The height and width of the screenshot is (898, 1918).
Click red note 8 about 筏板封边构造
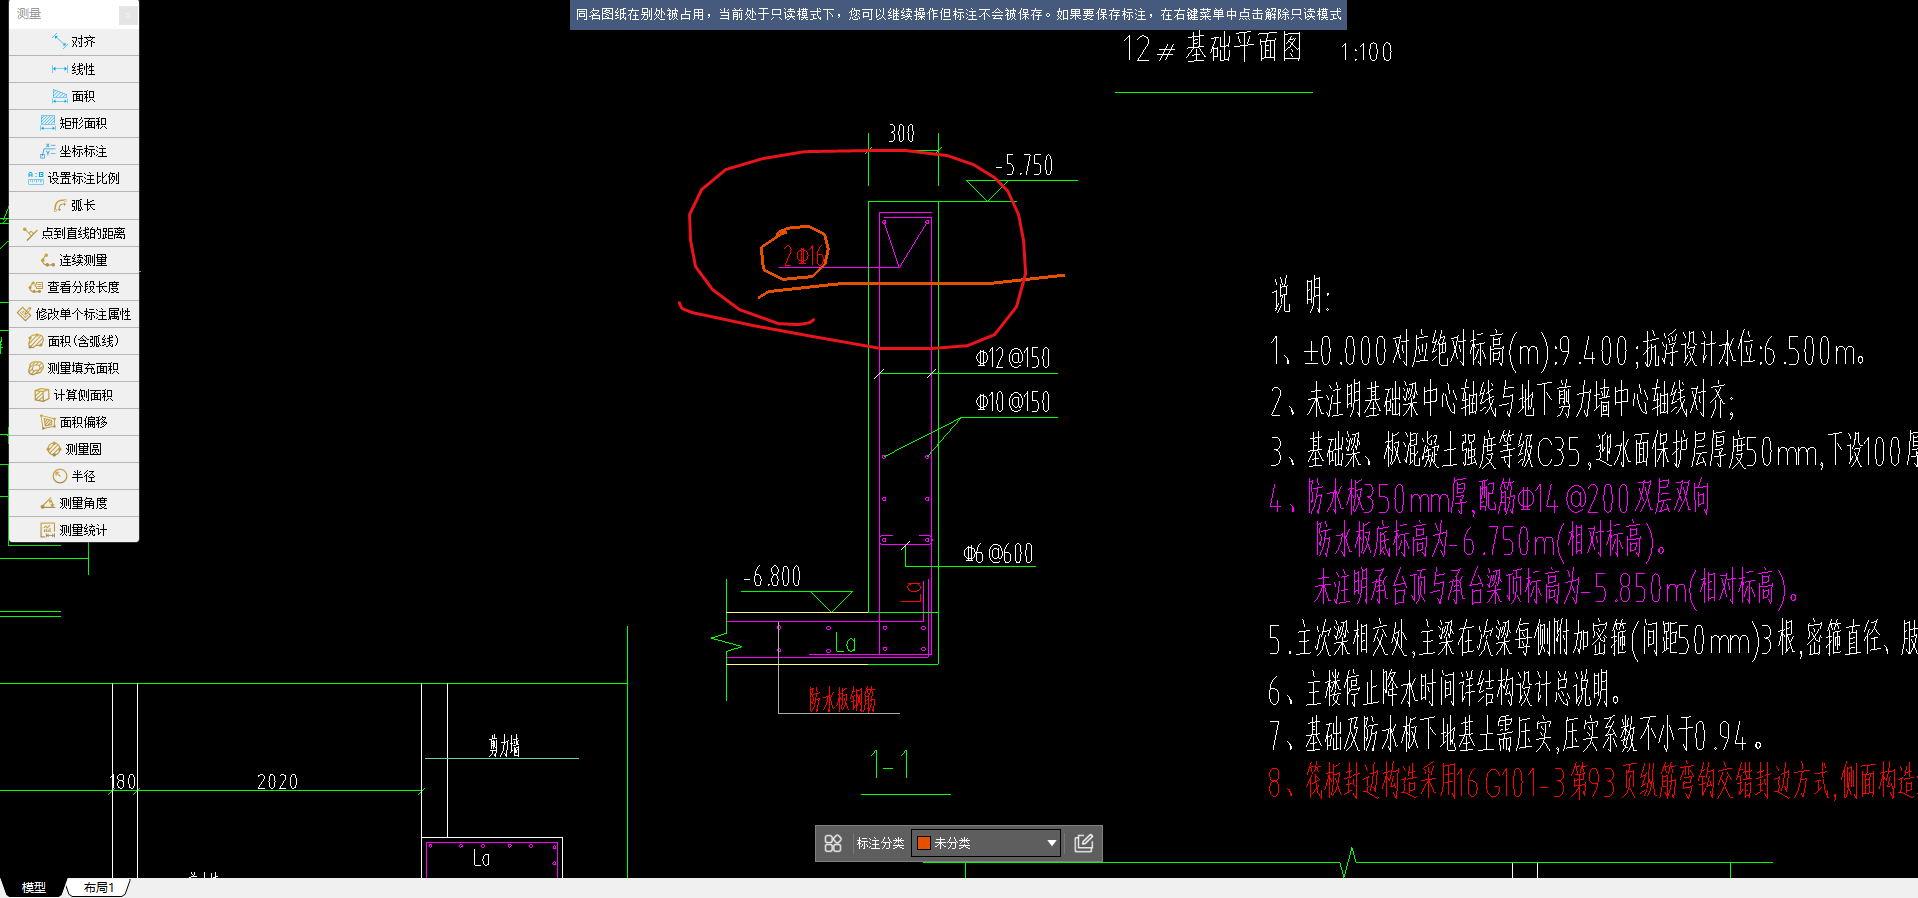click(x=1592, y=781)
